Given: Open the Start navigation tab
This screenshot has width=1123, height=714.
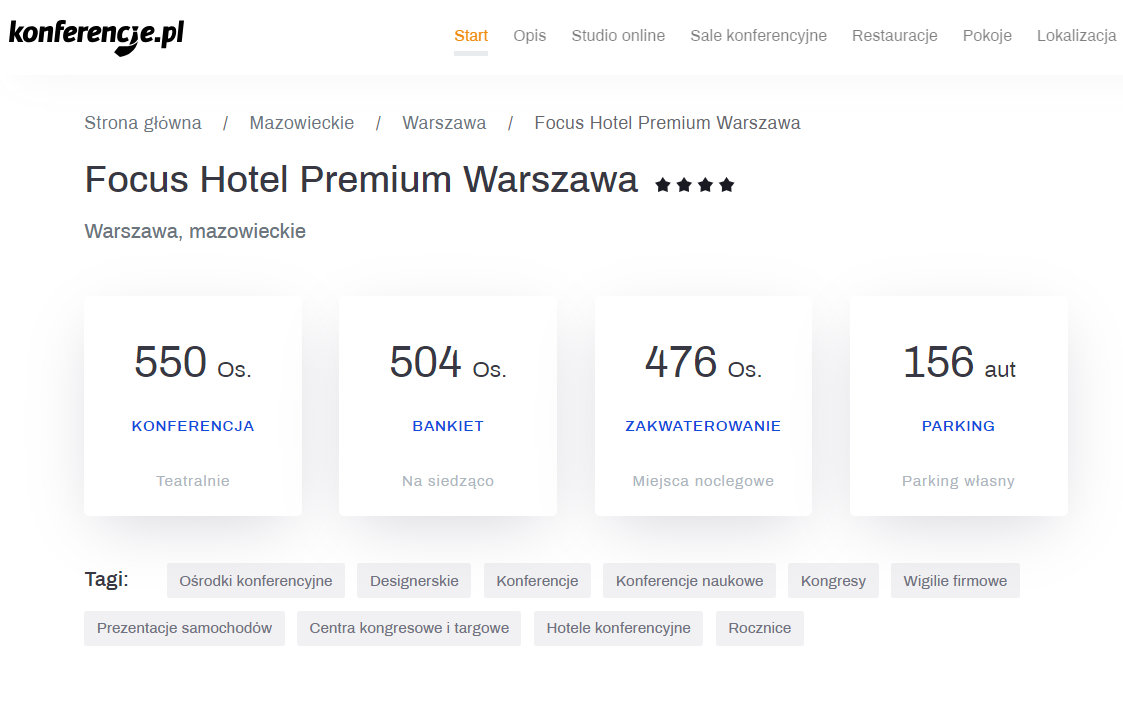Looking at the screenshot, I should click(x=471, y=36).
